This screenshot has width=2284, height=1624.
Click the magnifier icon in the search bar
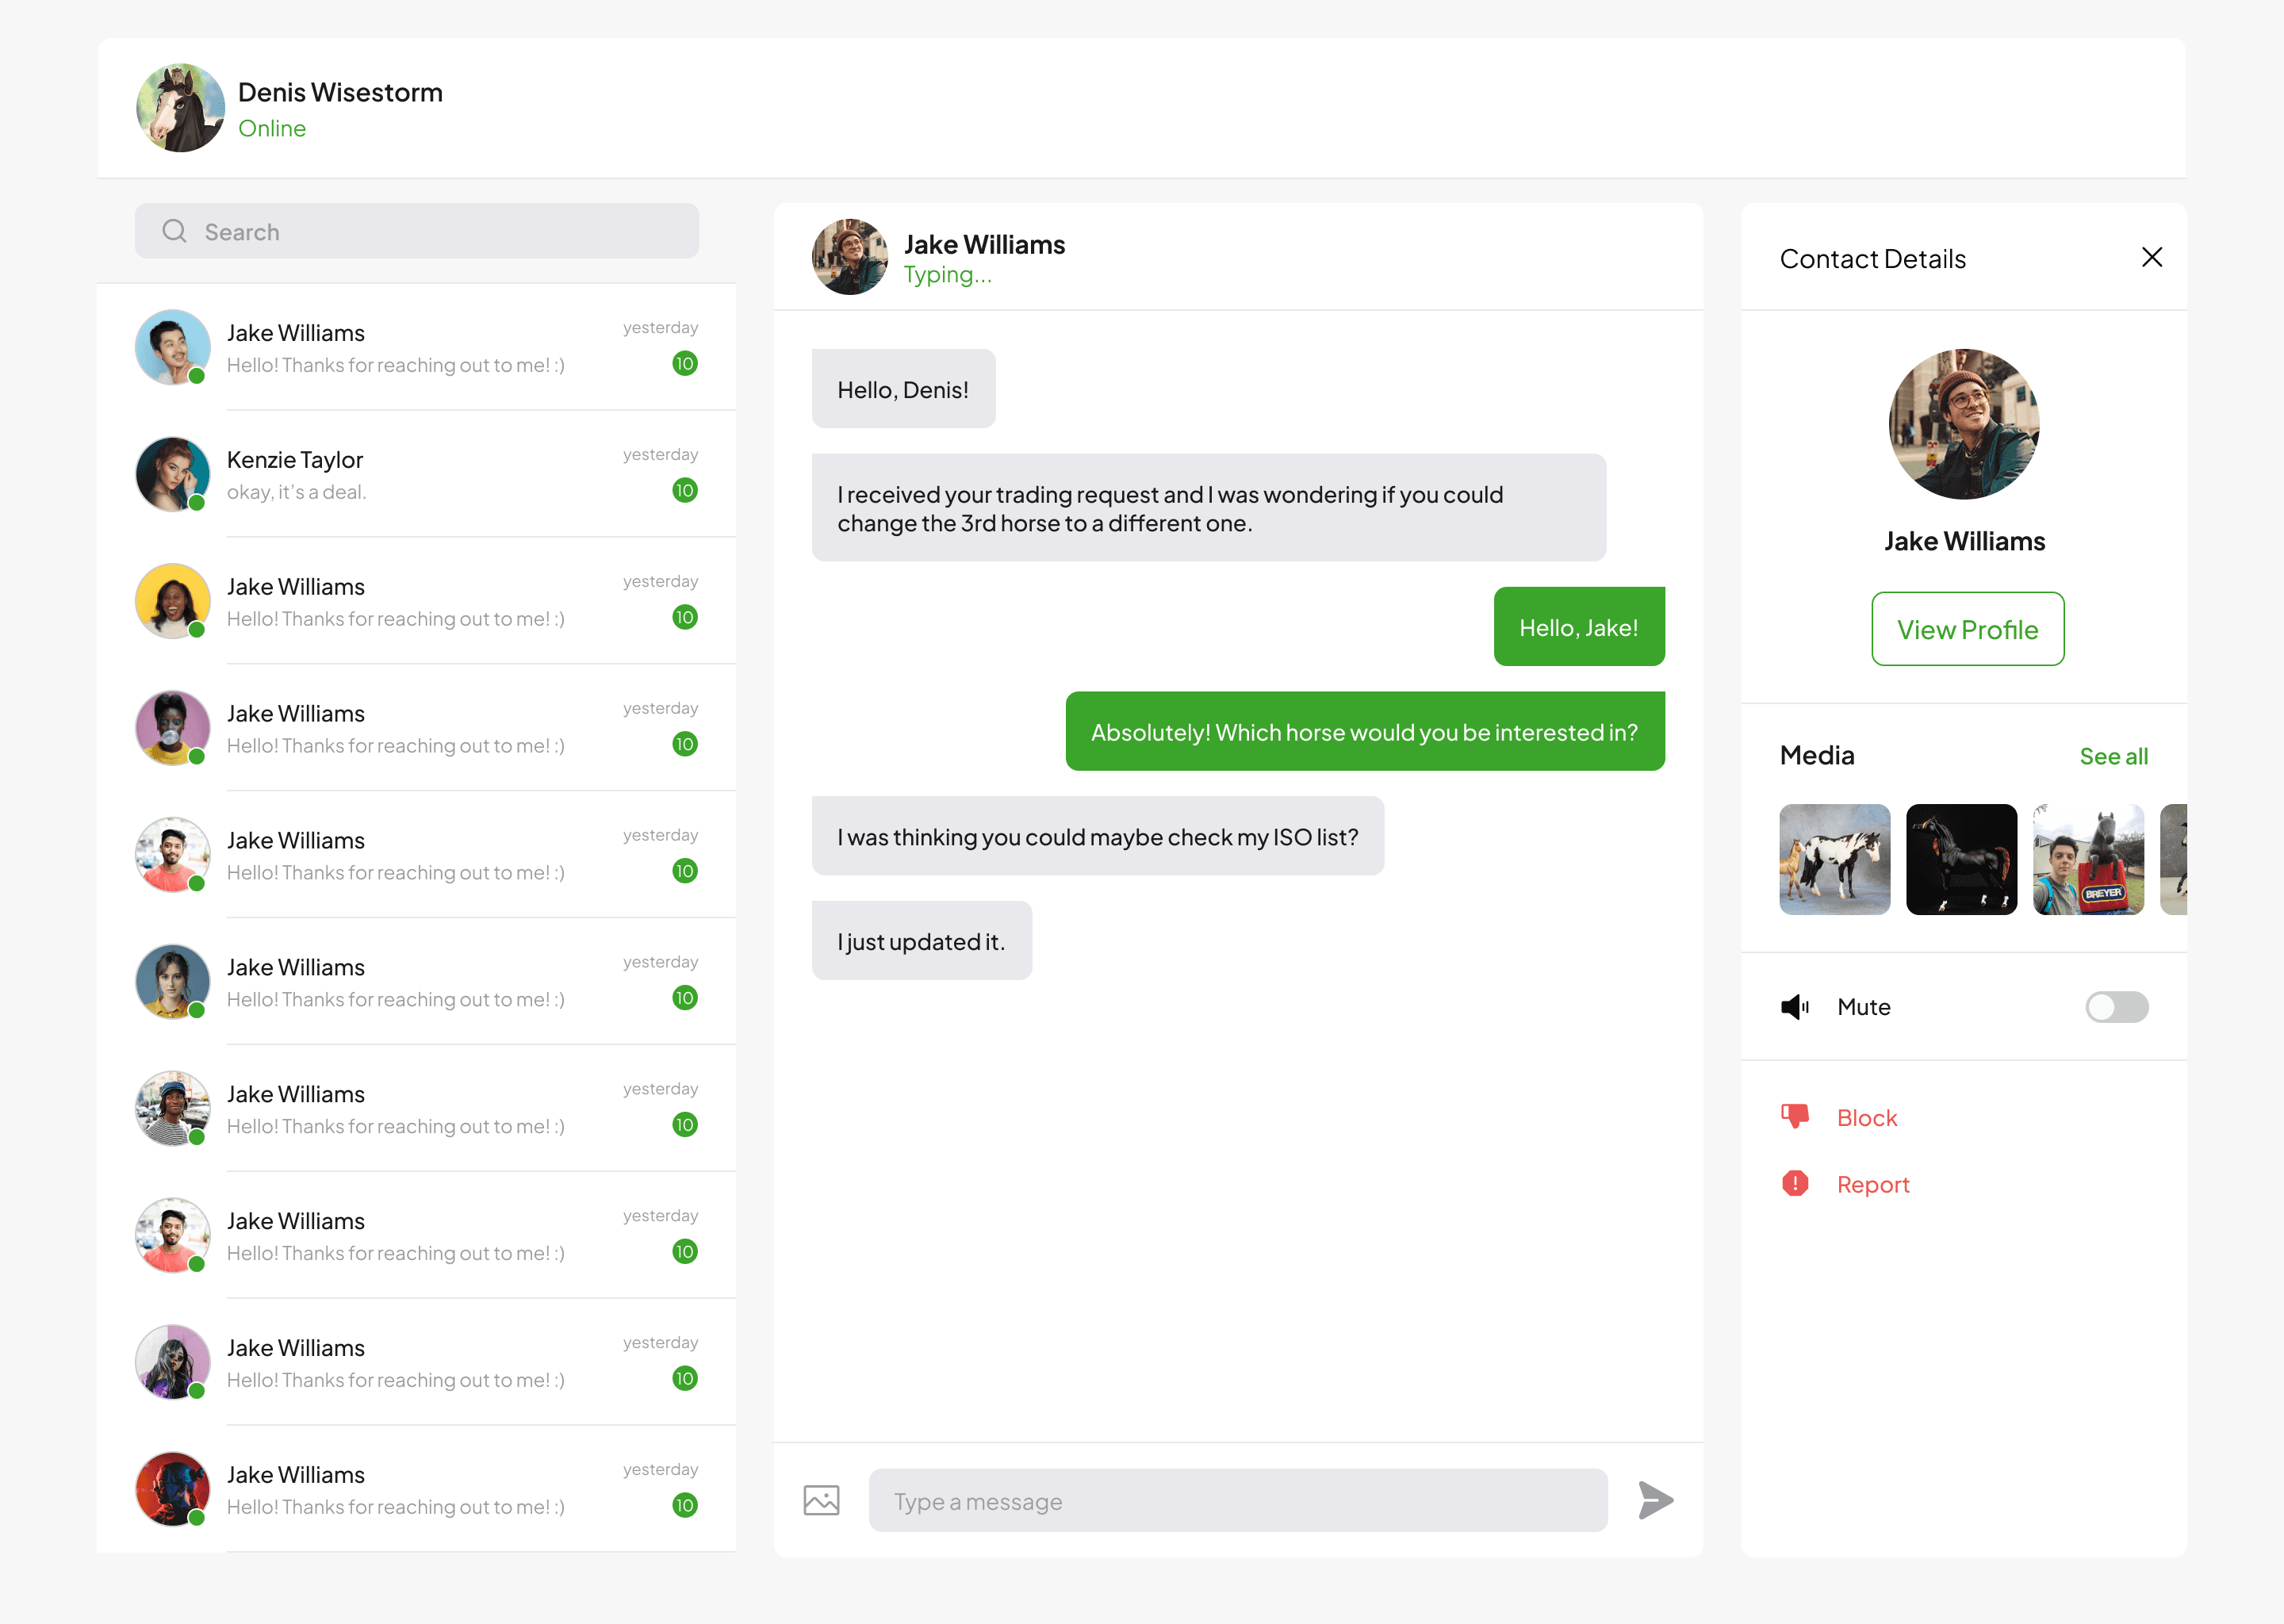(x=174, y=231)
